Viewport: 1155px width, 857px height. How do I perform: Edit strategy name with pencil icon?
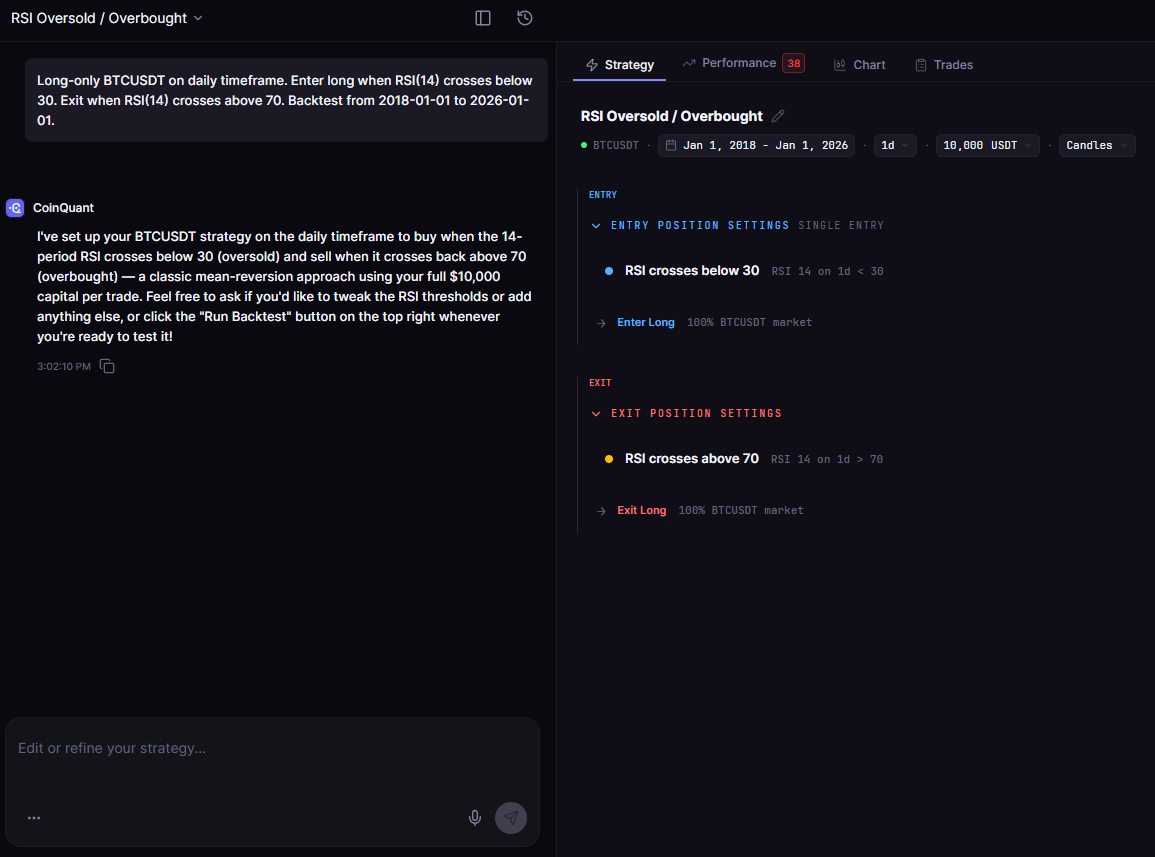click(x=778, y=116)
